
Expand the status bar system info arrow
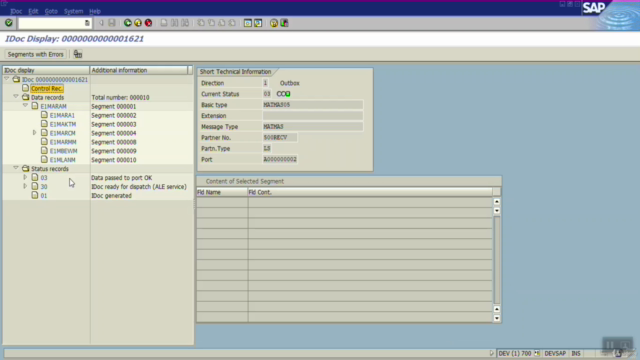491,353
